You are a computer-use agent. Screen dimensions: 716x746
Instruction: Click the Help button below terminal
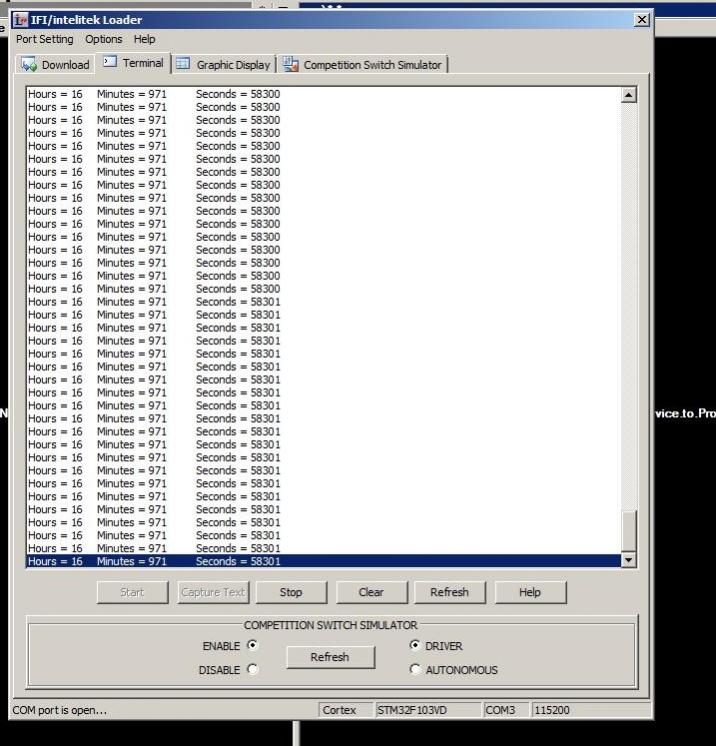pos(530,592)
